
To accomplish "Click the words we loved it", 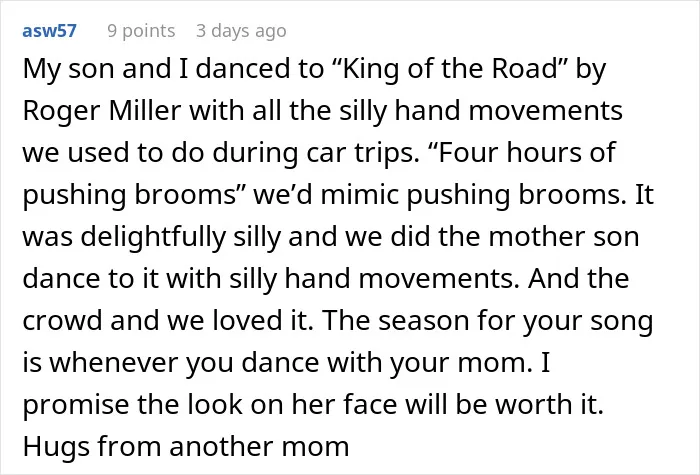I will point(240,321).
